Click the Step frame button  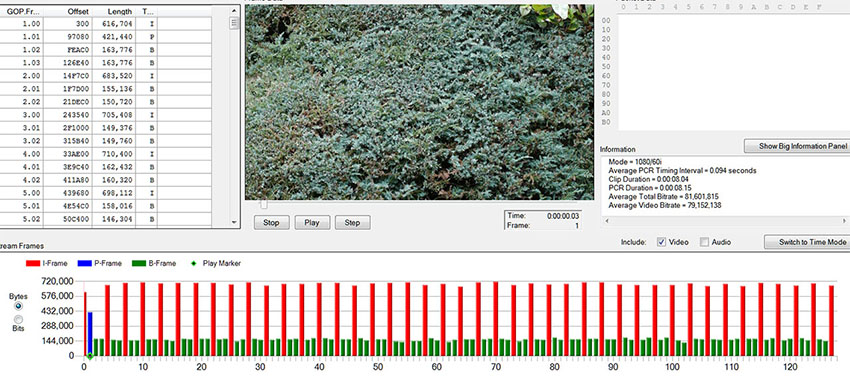[352, 222]
